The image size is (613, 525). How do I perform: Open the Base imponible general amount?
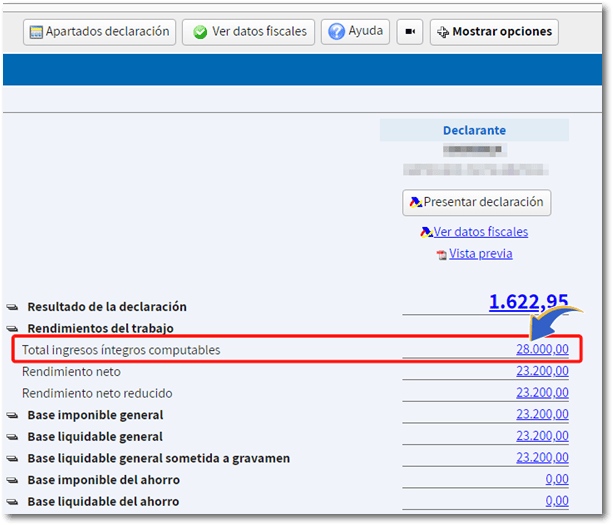click(542, 415)
